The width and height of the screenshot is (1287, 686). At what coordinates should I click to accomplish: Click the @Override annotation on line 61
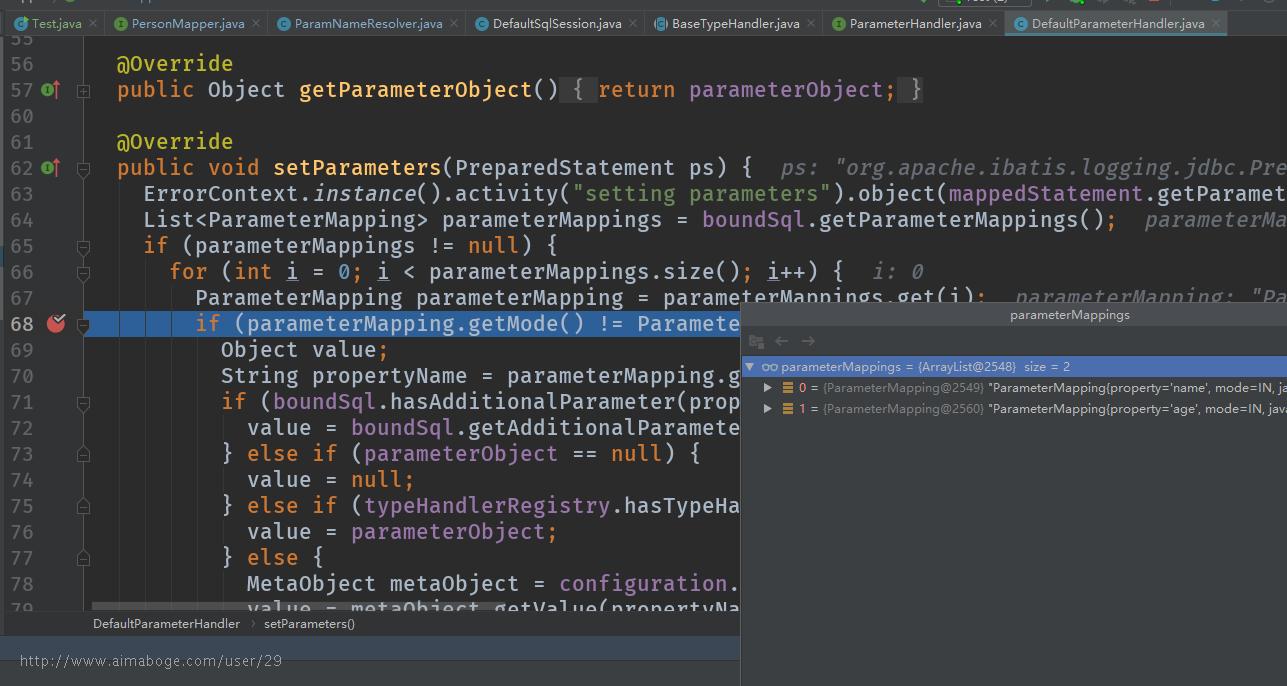[x=175, y=142]
